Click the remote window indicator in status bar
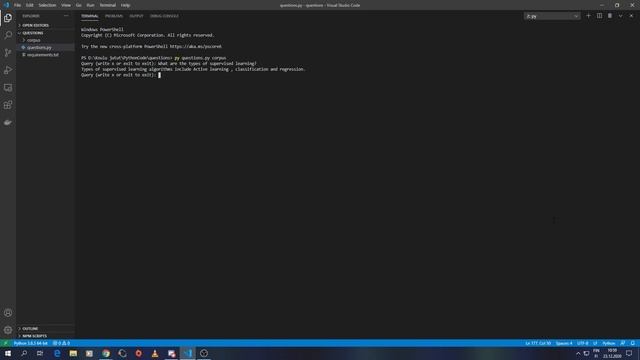 pos(5,343)
